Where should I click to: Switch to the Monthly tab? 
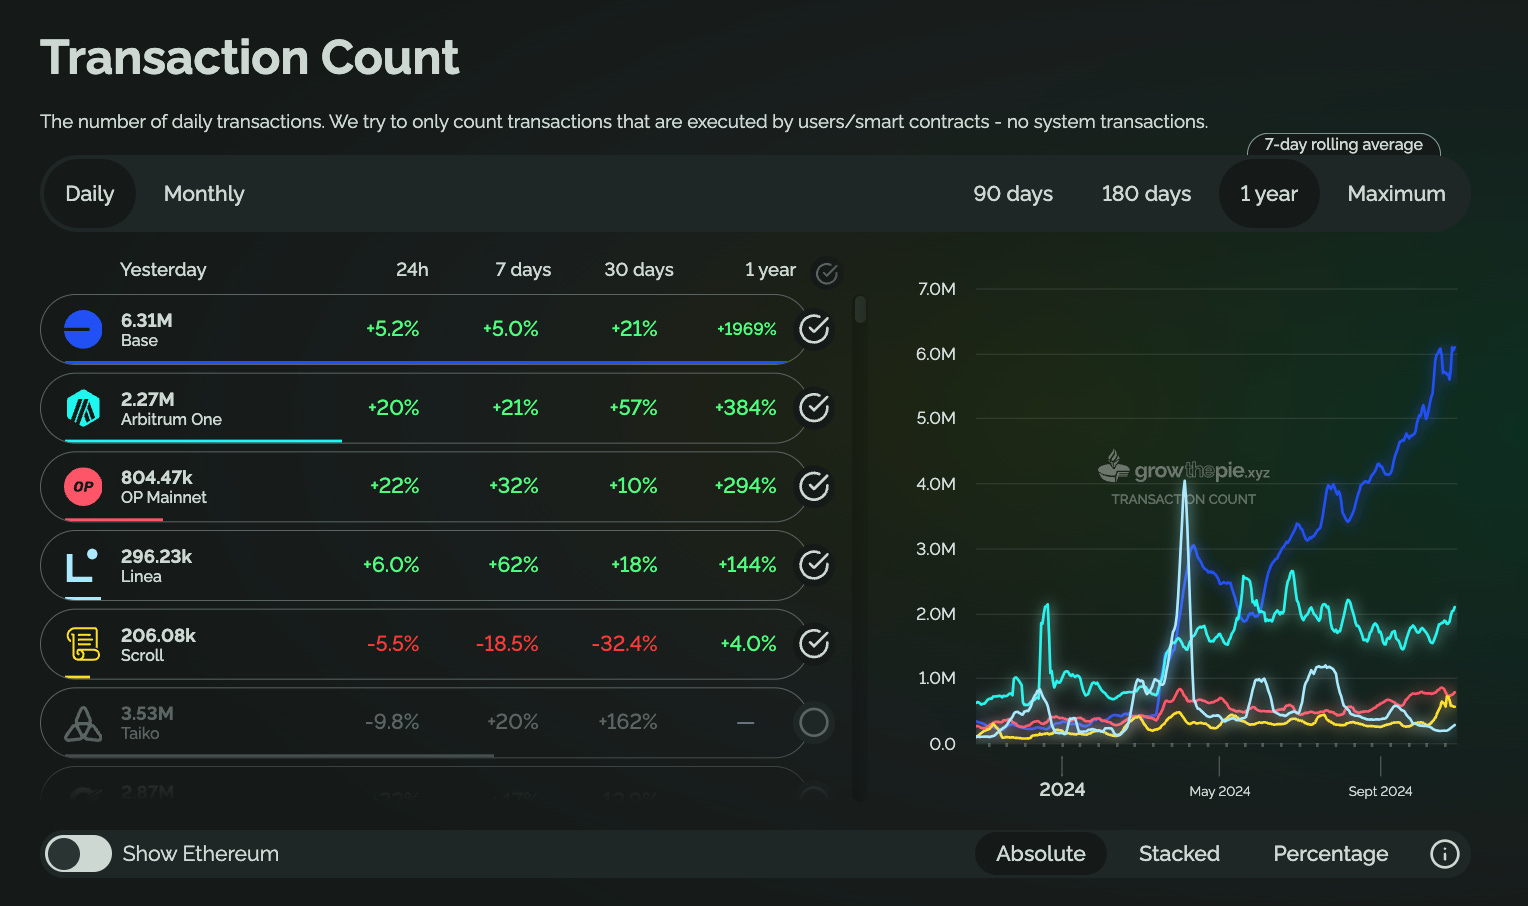pos(204,194)
